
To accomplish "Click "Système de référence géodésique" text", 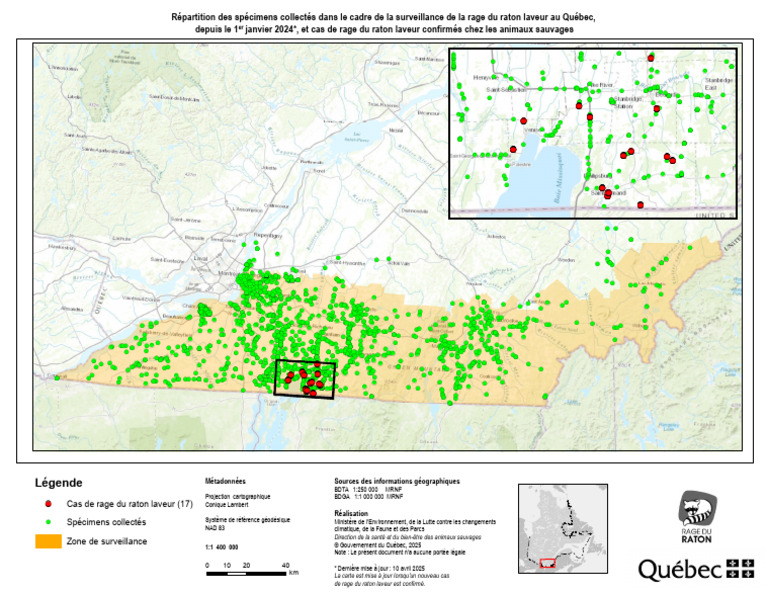I will point(247,520).
